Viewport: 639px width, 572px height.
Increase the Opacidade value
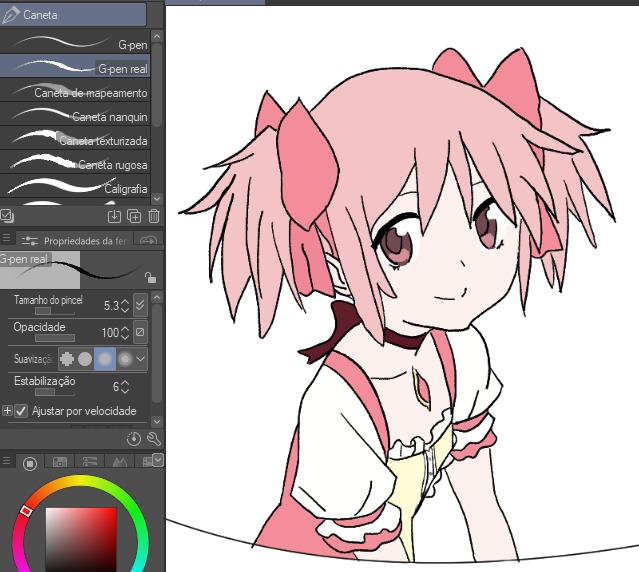click(x=125, y=329)
